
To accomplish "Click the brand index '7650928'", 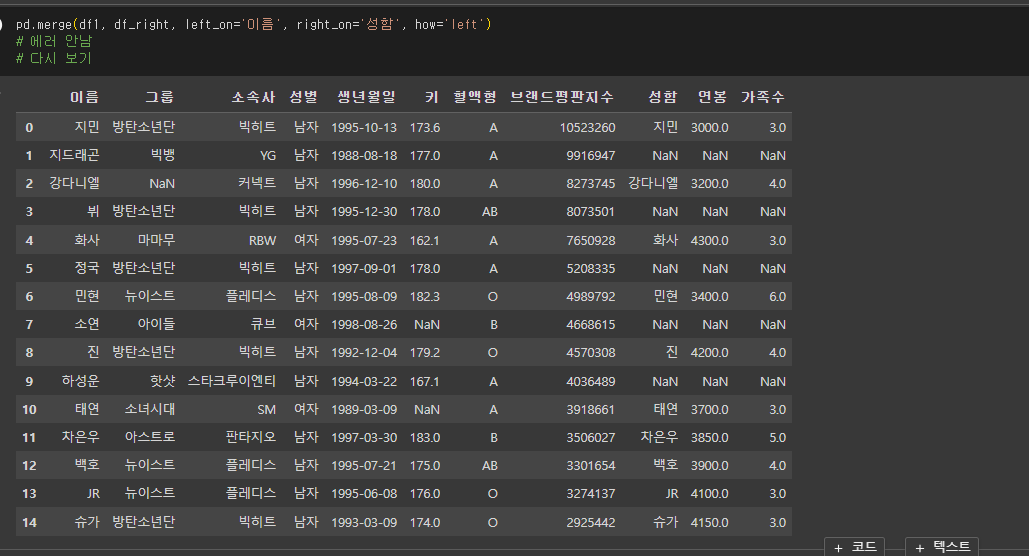I will [591, 240].
